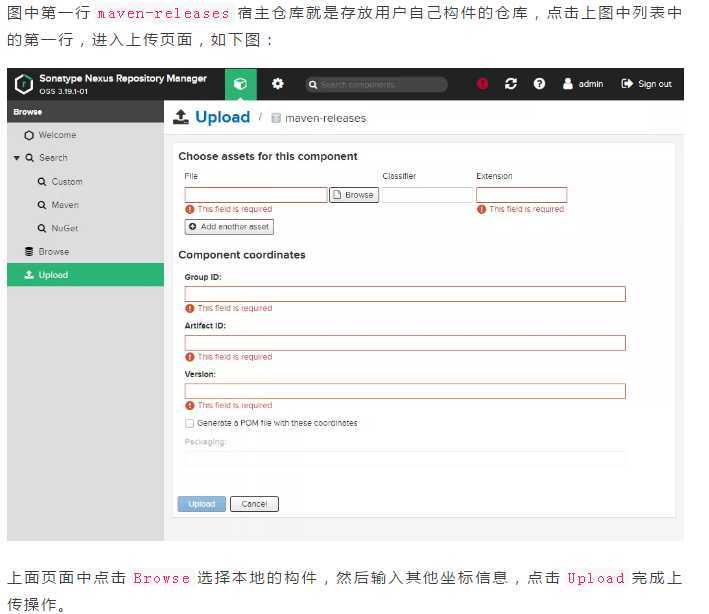Click the File path input field

(x=256, y=195)
